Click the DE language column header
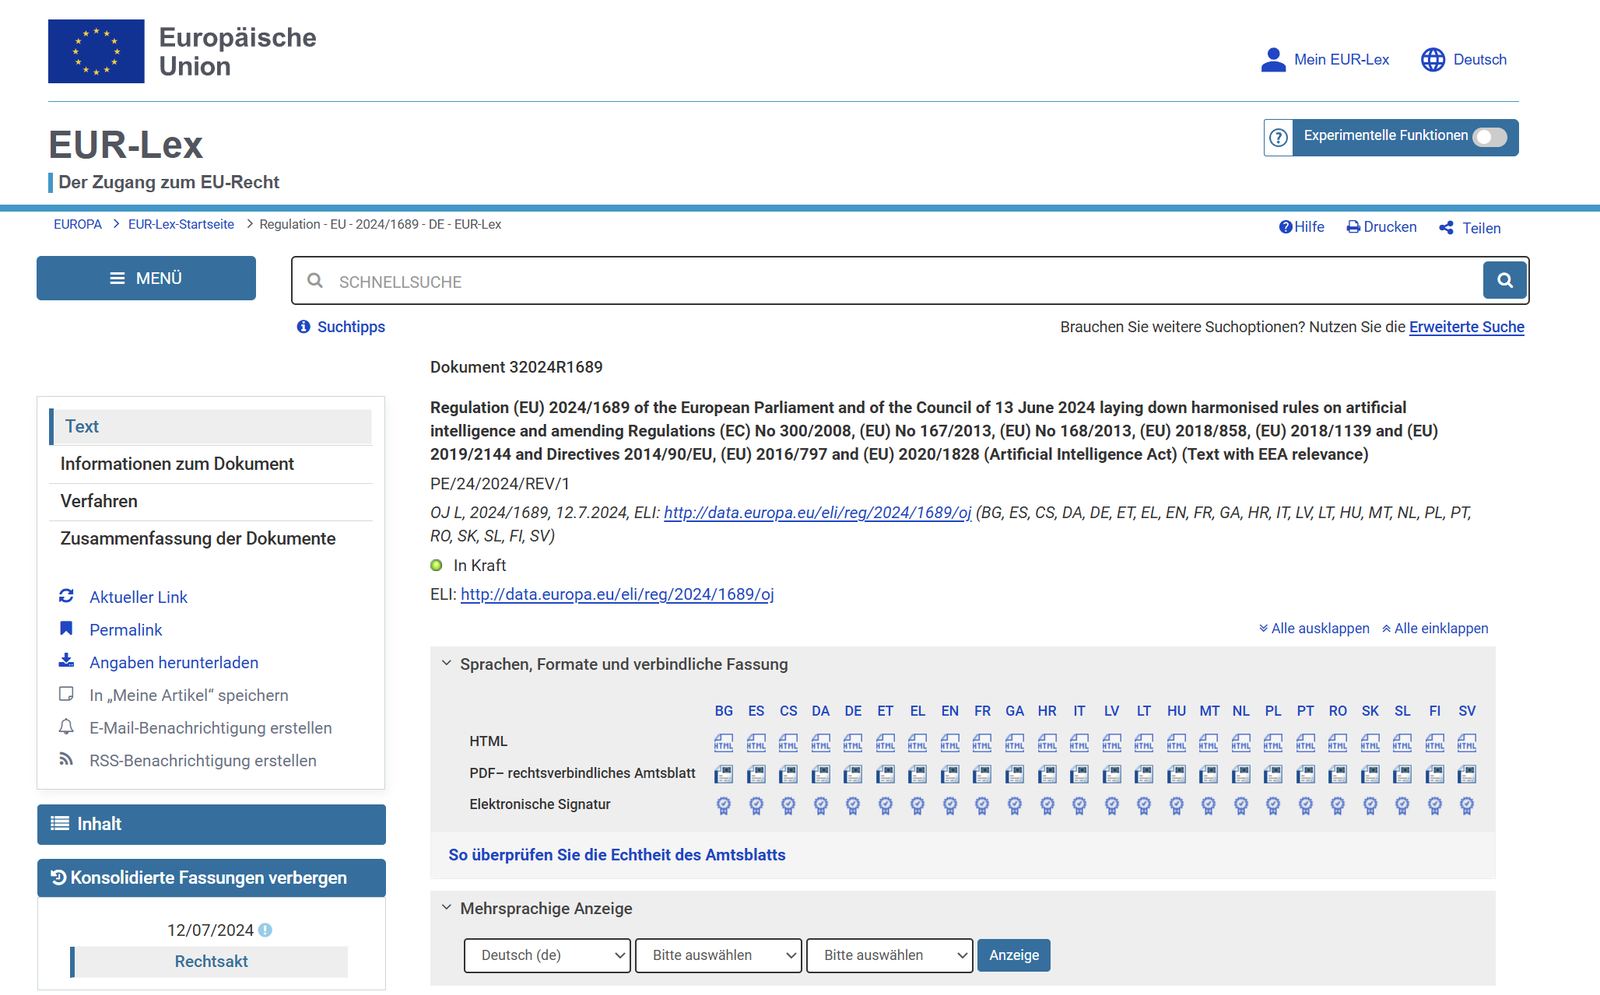 853,711
